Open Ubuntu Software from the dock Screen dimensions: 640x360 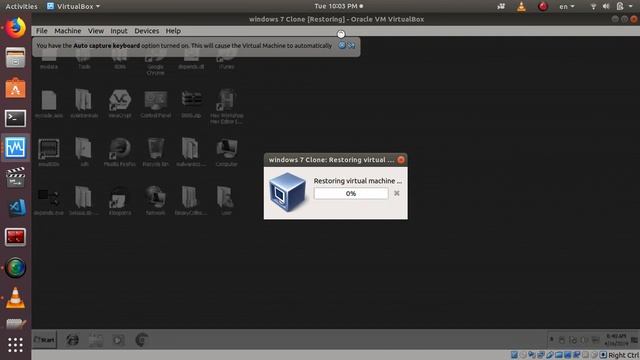pyautogui.click(x=16, y=88)
